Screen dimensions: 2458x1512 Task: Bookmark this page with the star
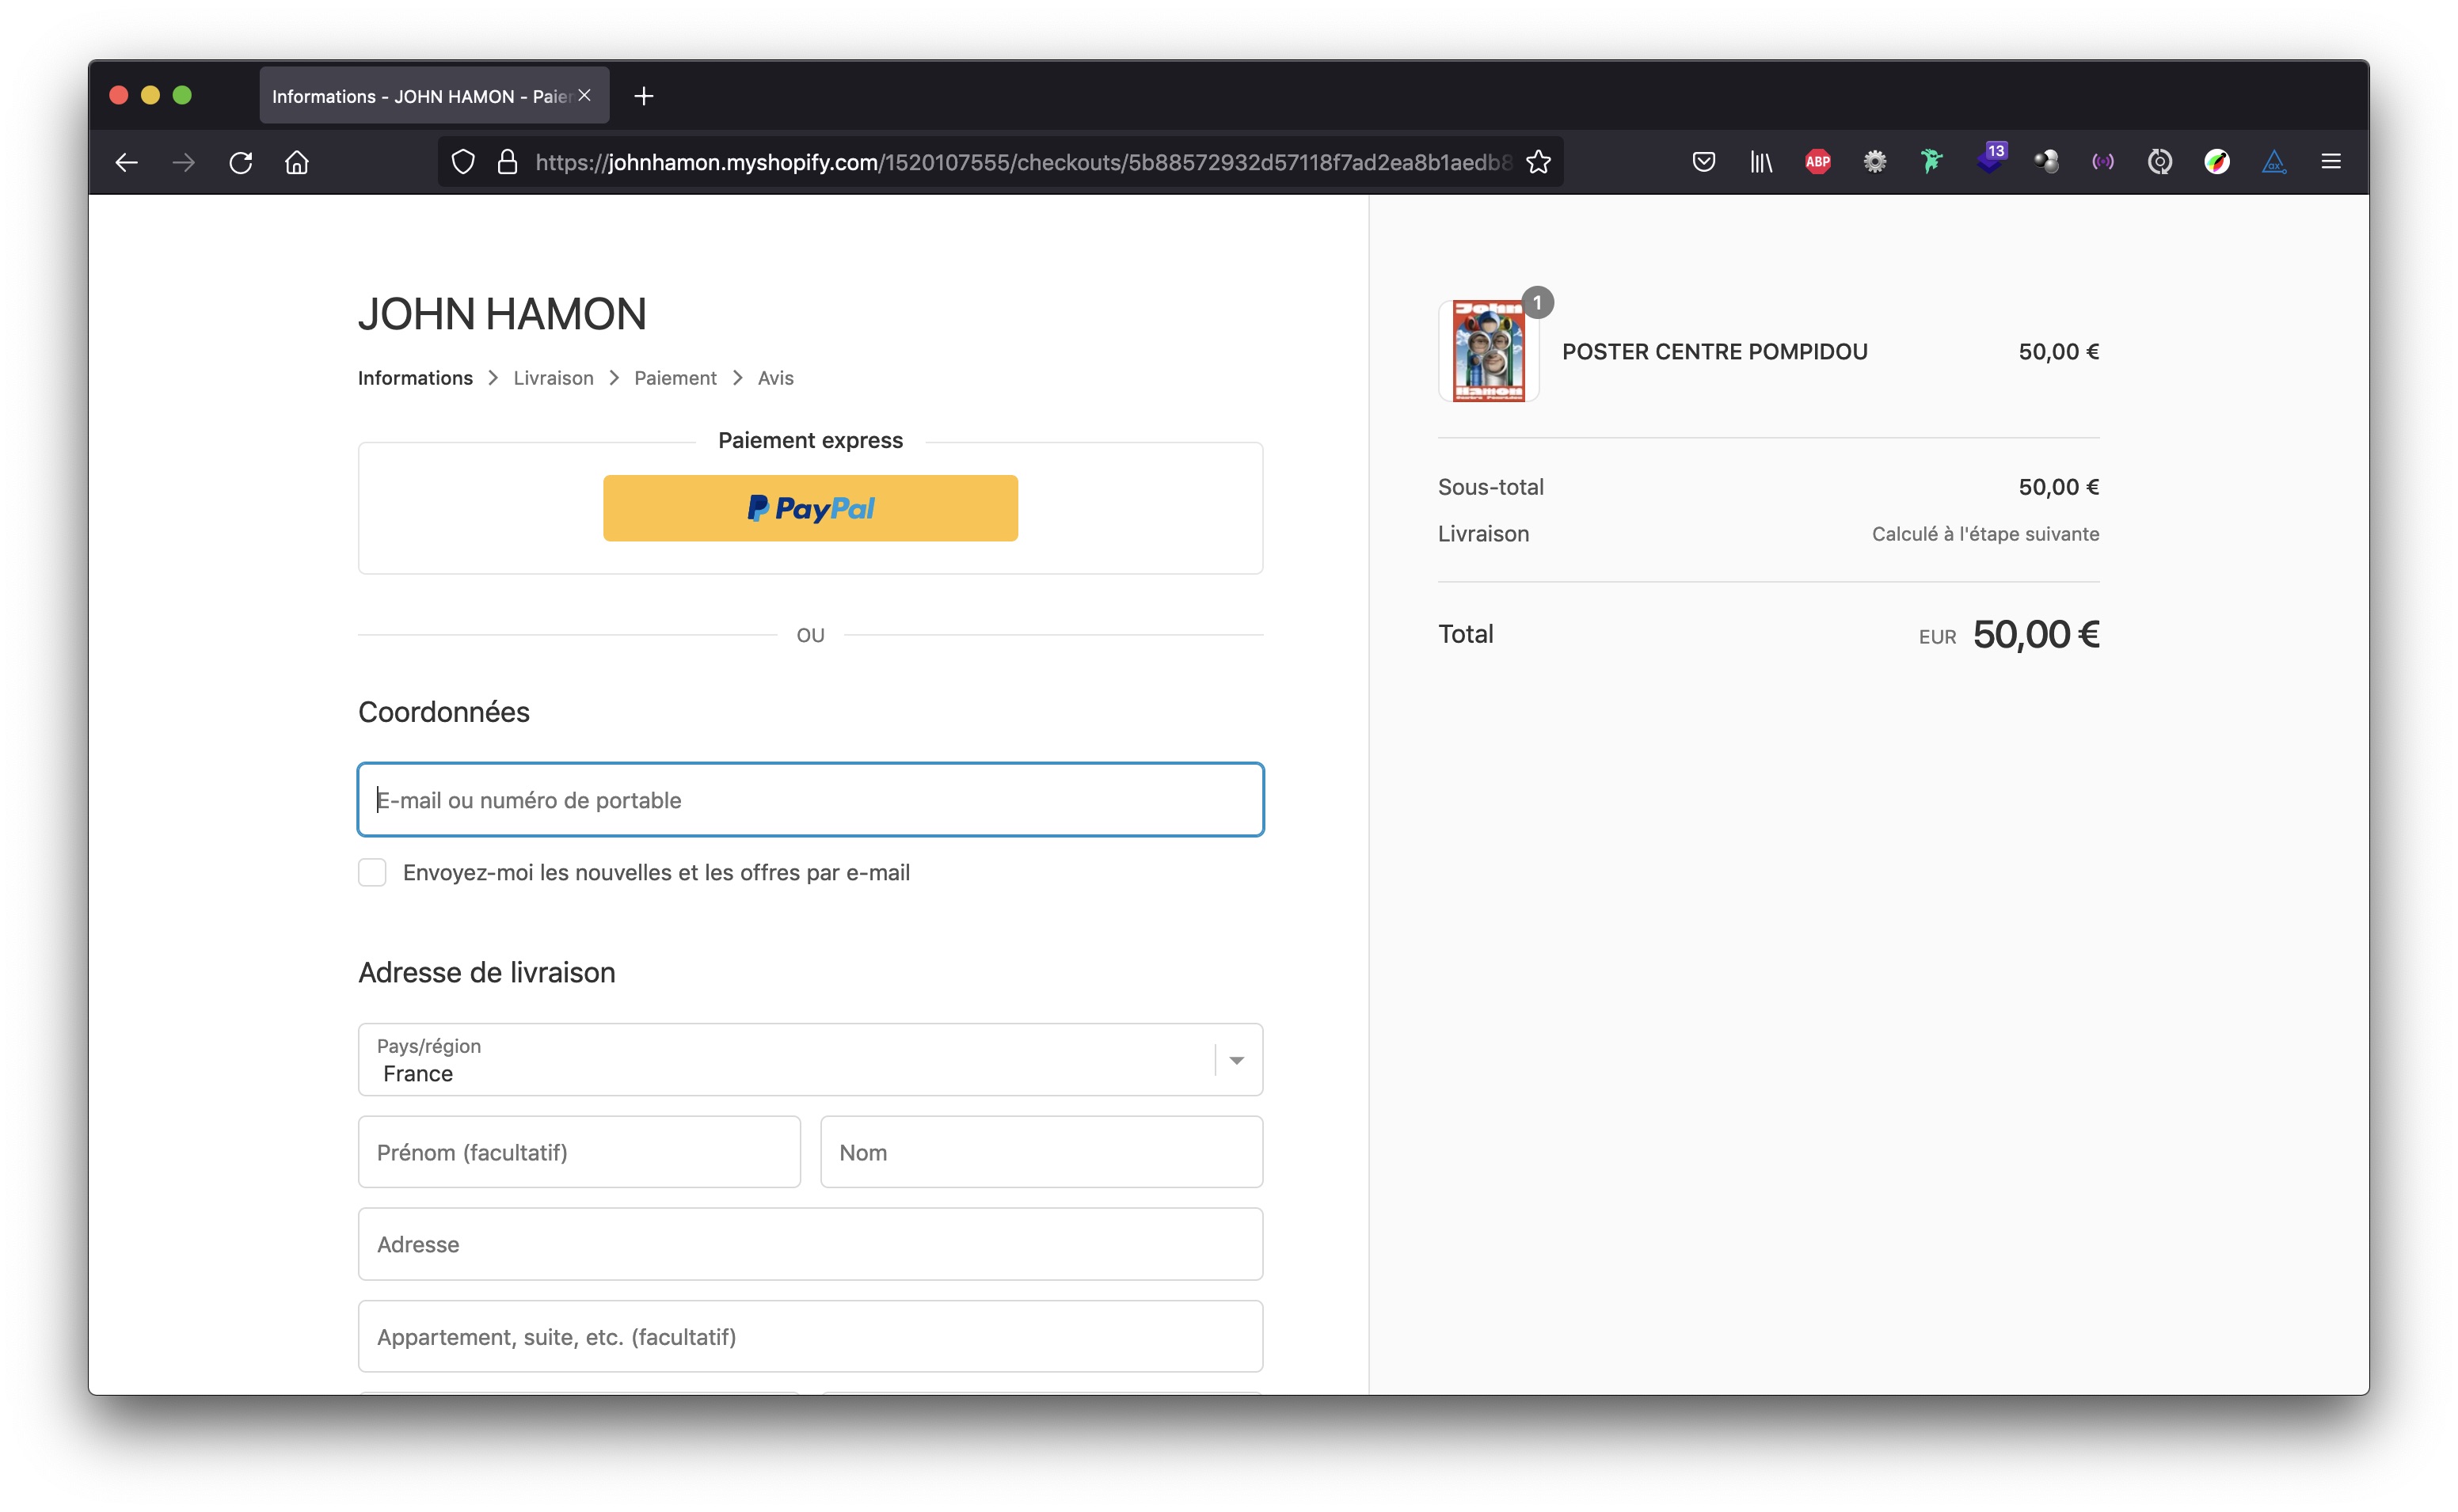pyautogui.click(x=1538, y=162)
